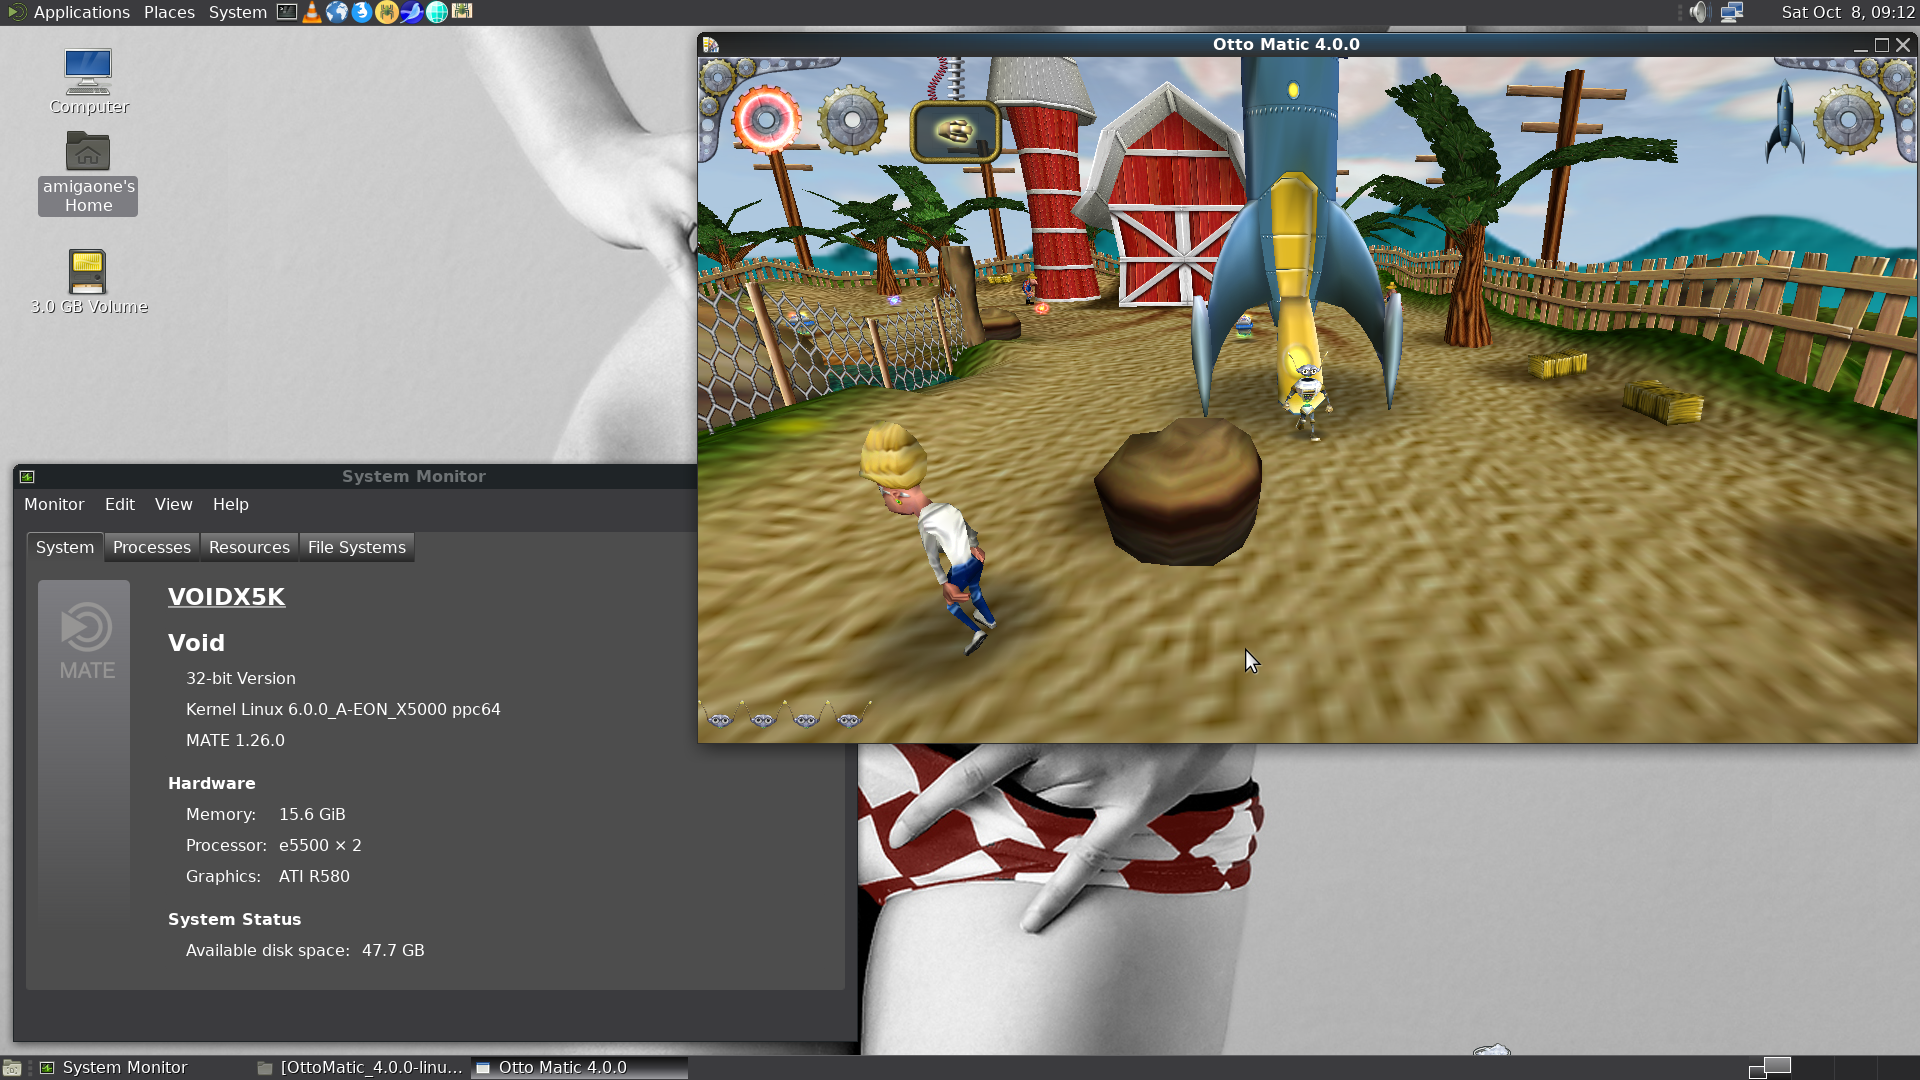Open the 3.0 GB Volume desktop icon

point(88,282)
